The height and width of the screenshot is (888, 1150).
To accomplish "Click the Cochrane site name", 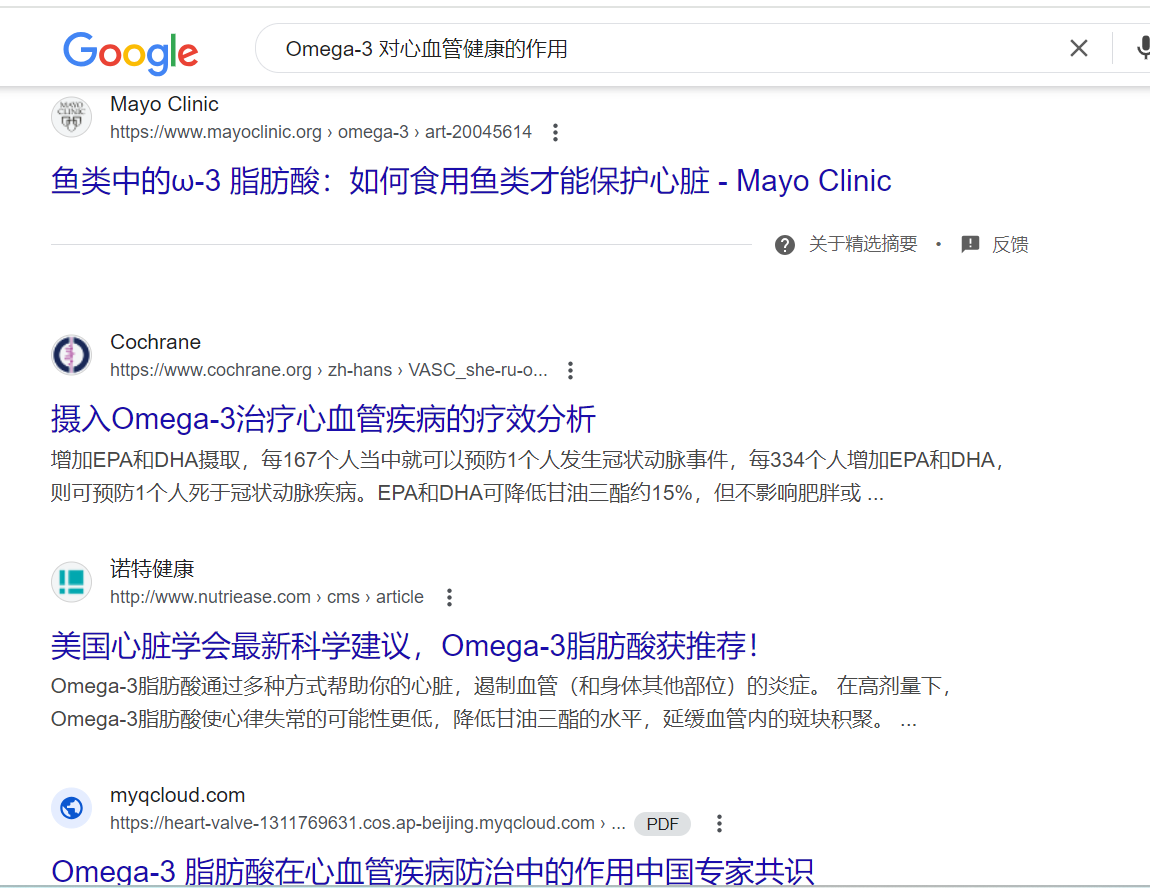I will pos(155,342).
